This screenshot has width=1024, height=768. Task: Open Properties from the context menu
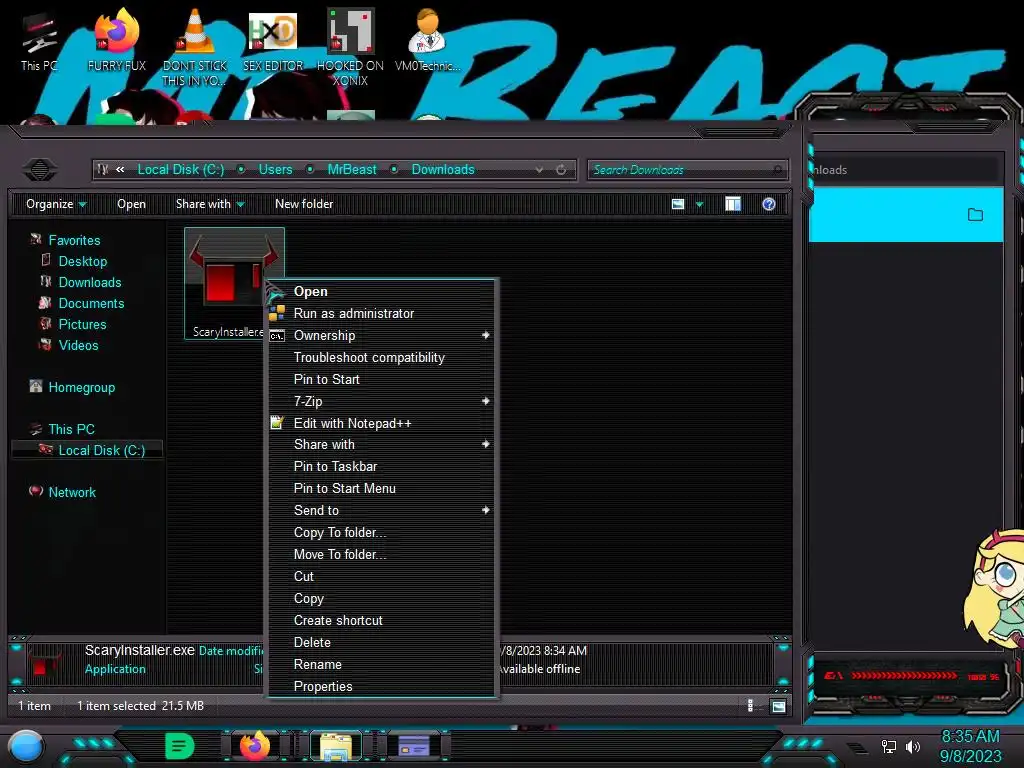[383, 686]
